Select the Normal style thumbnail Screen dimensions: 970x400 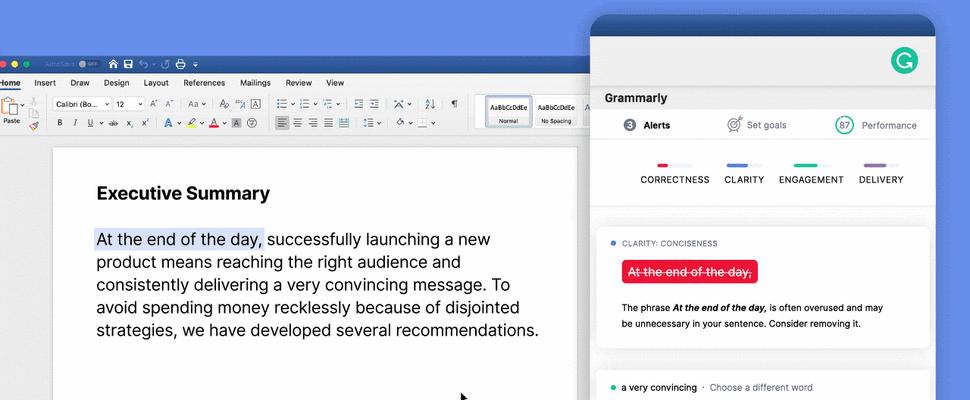pyautogui.click(x=509, y=111)
